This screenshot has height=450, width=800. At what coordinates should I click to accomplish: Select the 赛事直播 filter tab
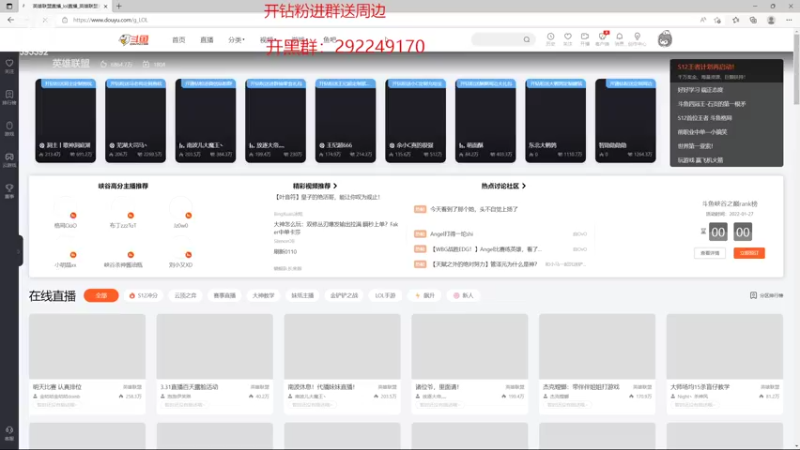pos(224,295)
